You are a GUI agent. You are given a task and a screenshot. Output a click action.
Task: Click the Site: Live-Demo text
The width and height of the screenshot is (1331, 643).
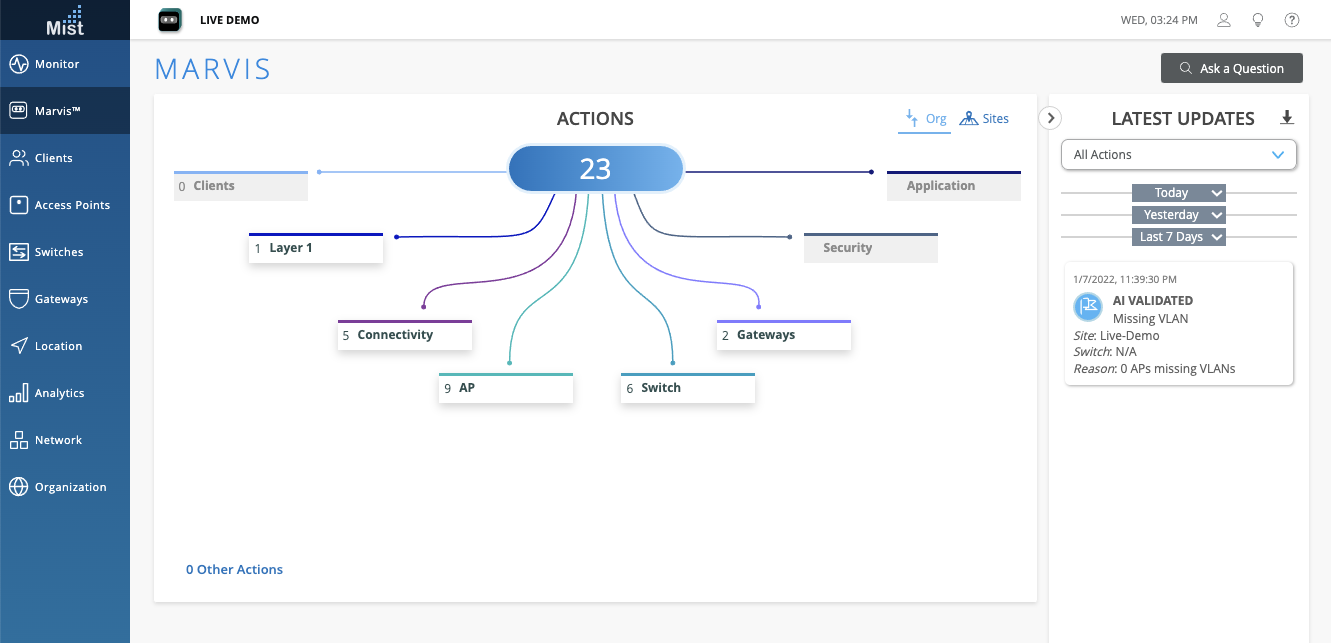click(x=1117, y=336)
